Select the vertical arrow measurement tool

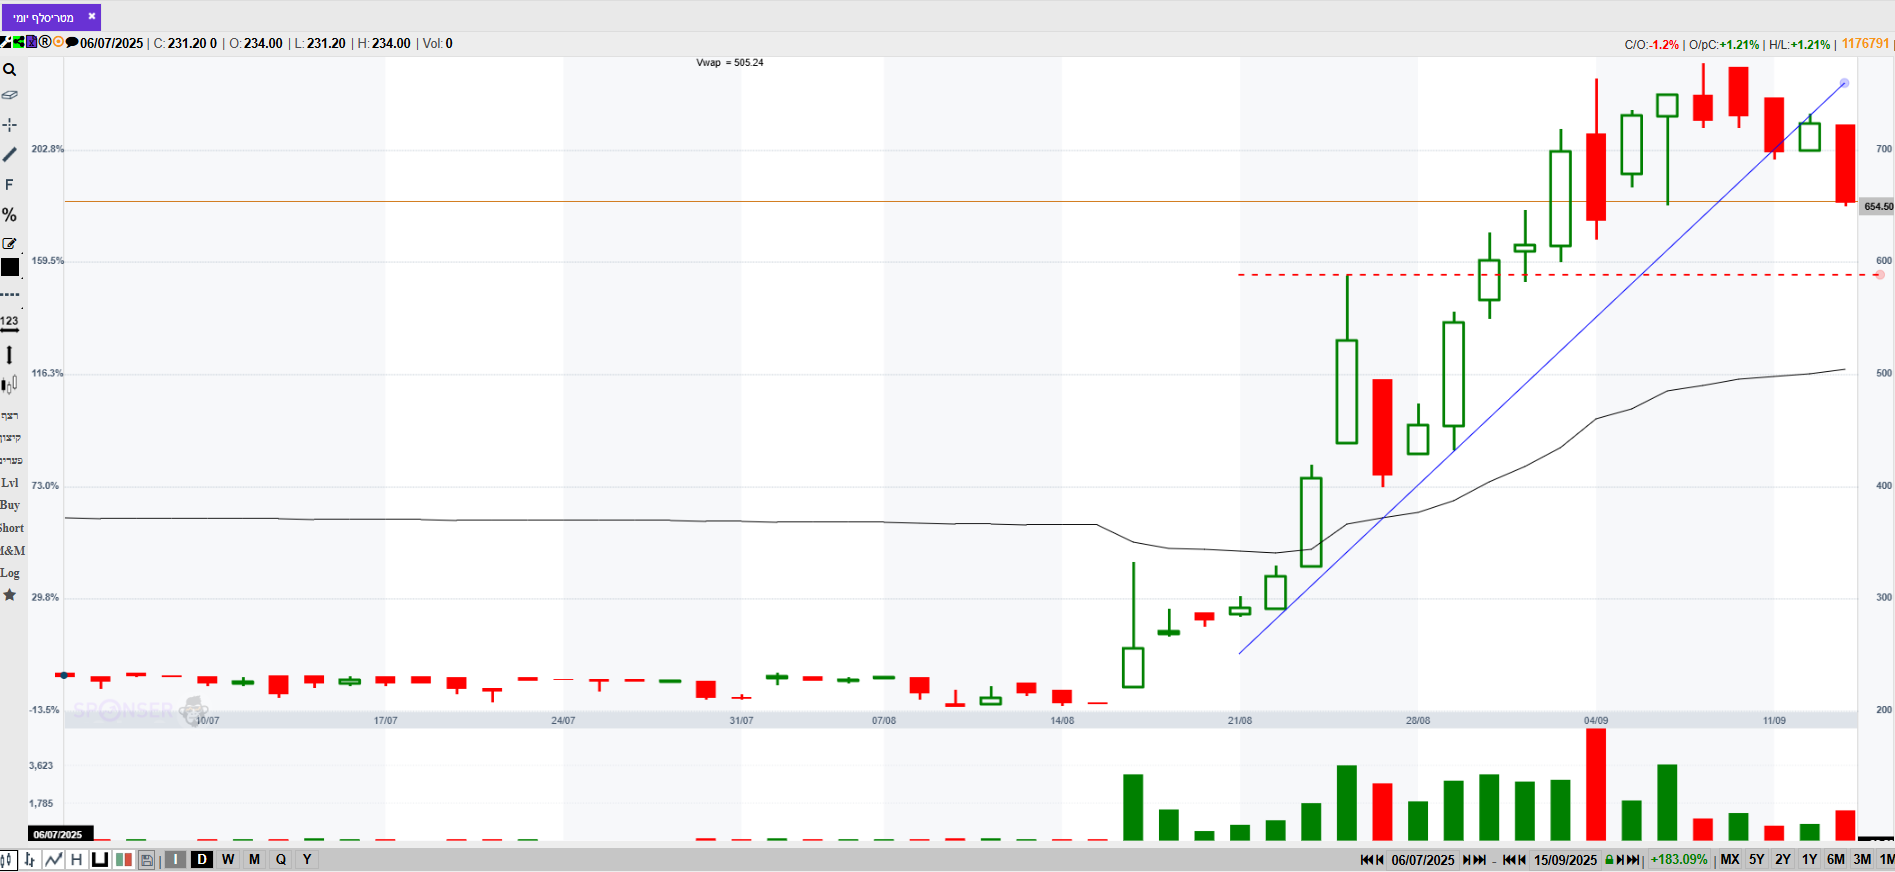(9, 355)
